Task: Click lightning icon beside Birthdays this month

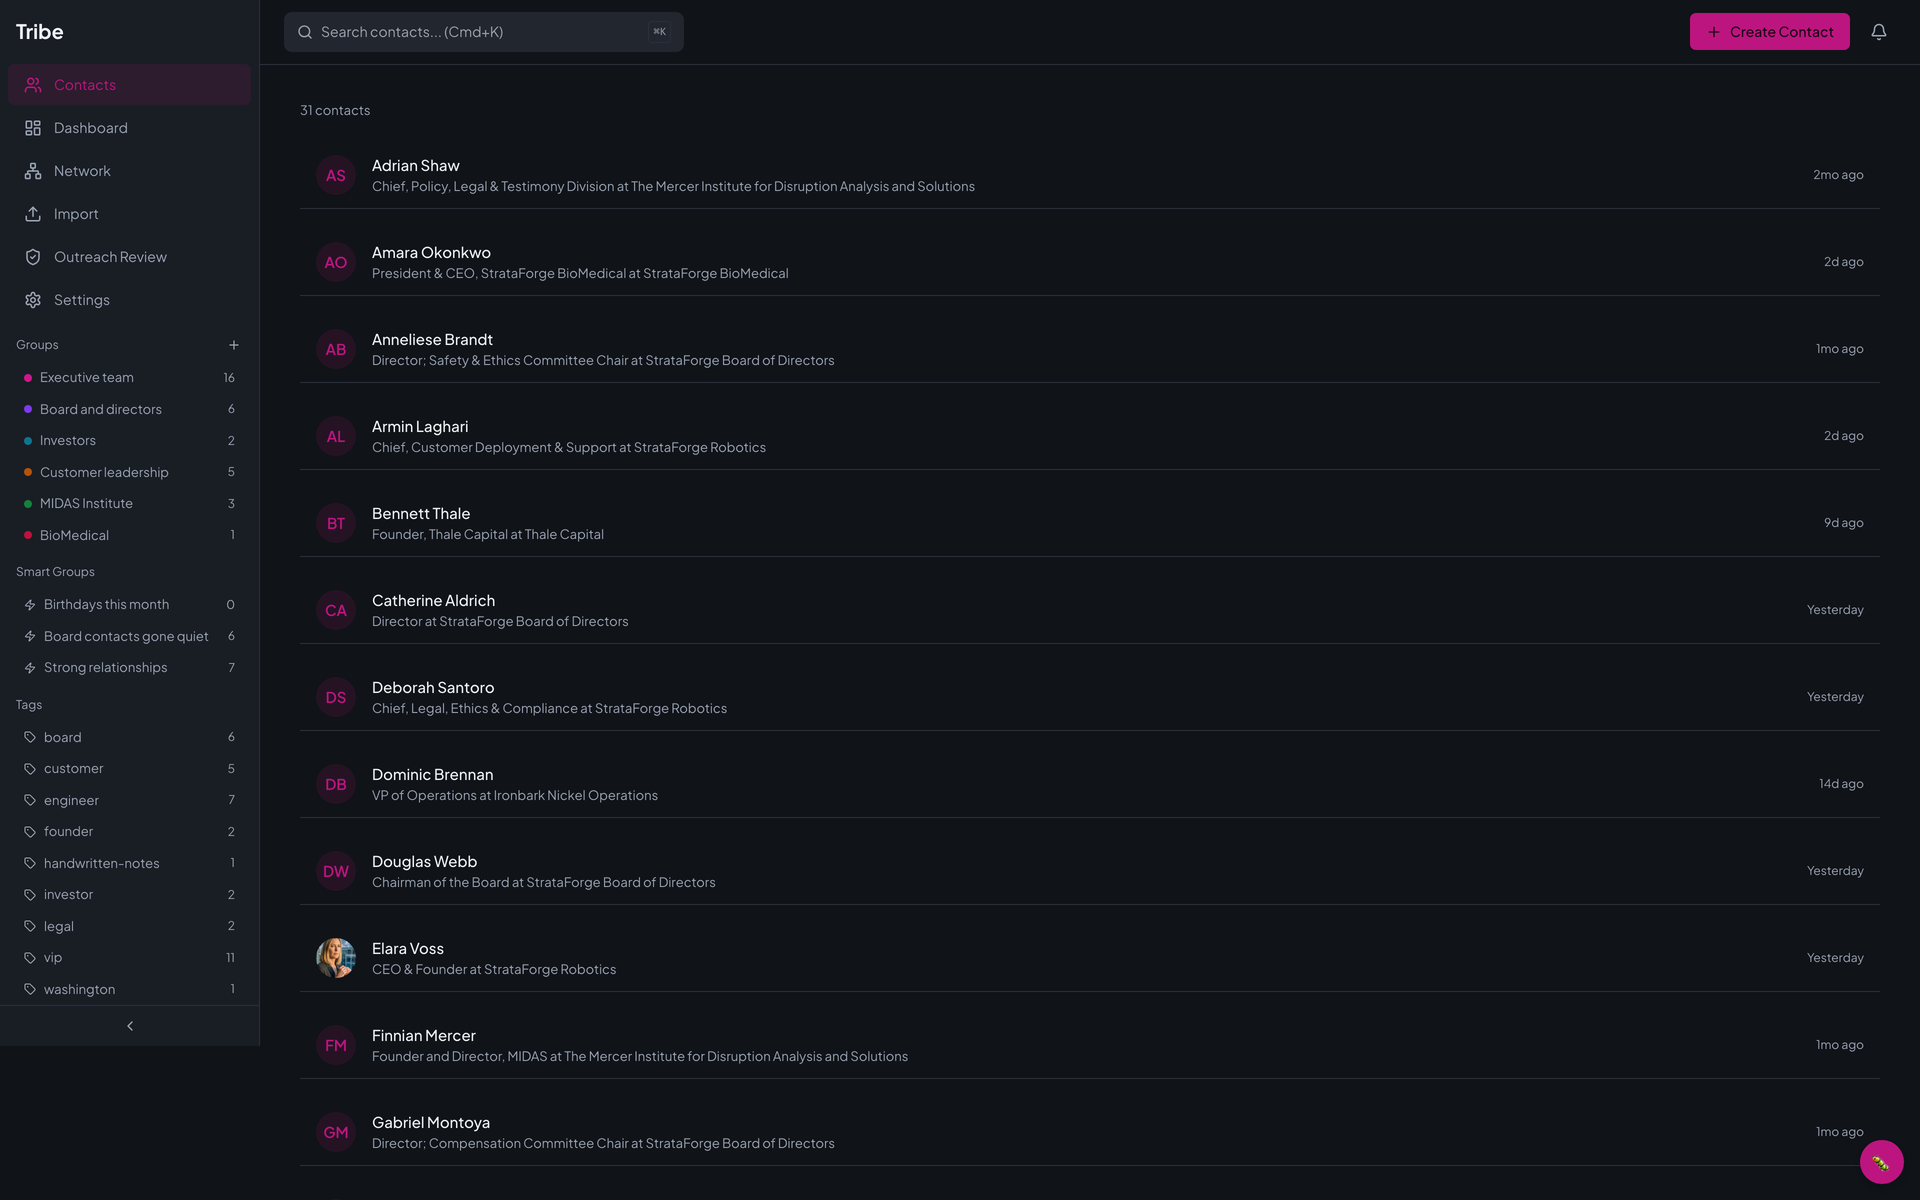Action: point(30,605)
